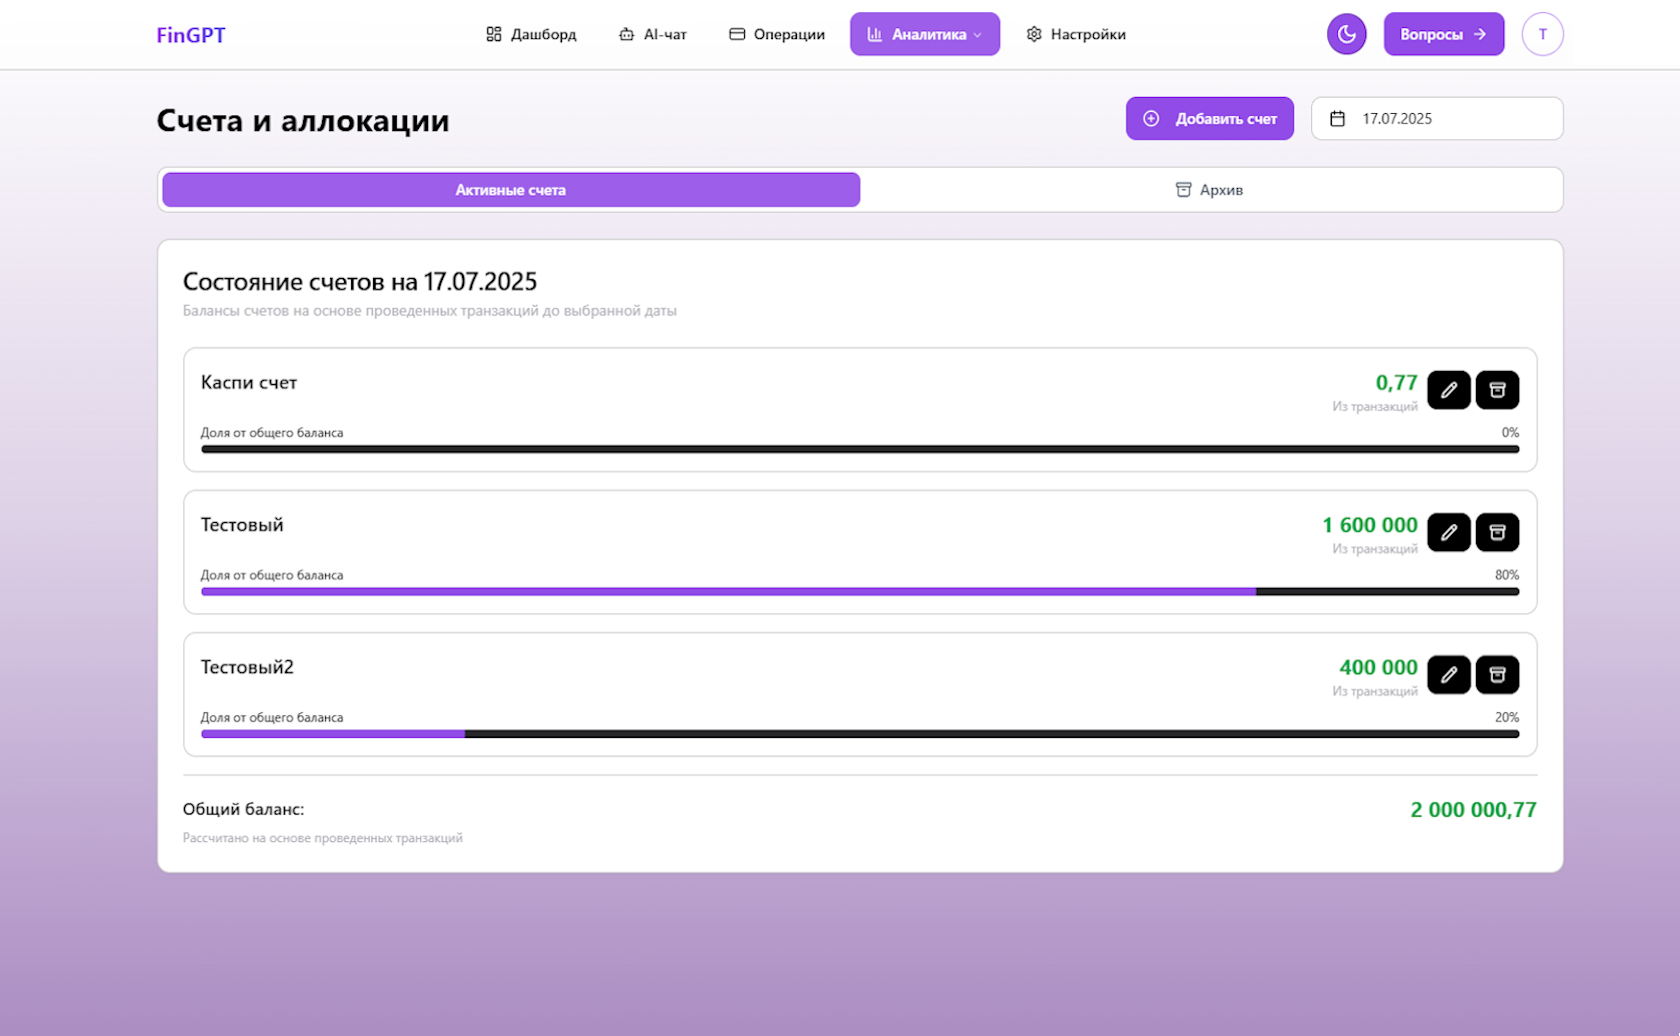Archive the Тестовый2 account

click(x=1497, y=675)
